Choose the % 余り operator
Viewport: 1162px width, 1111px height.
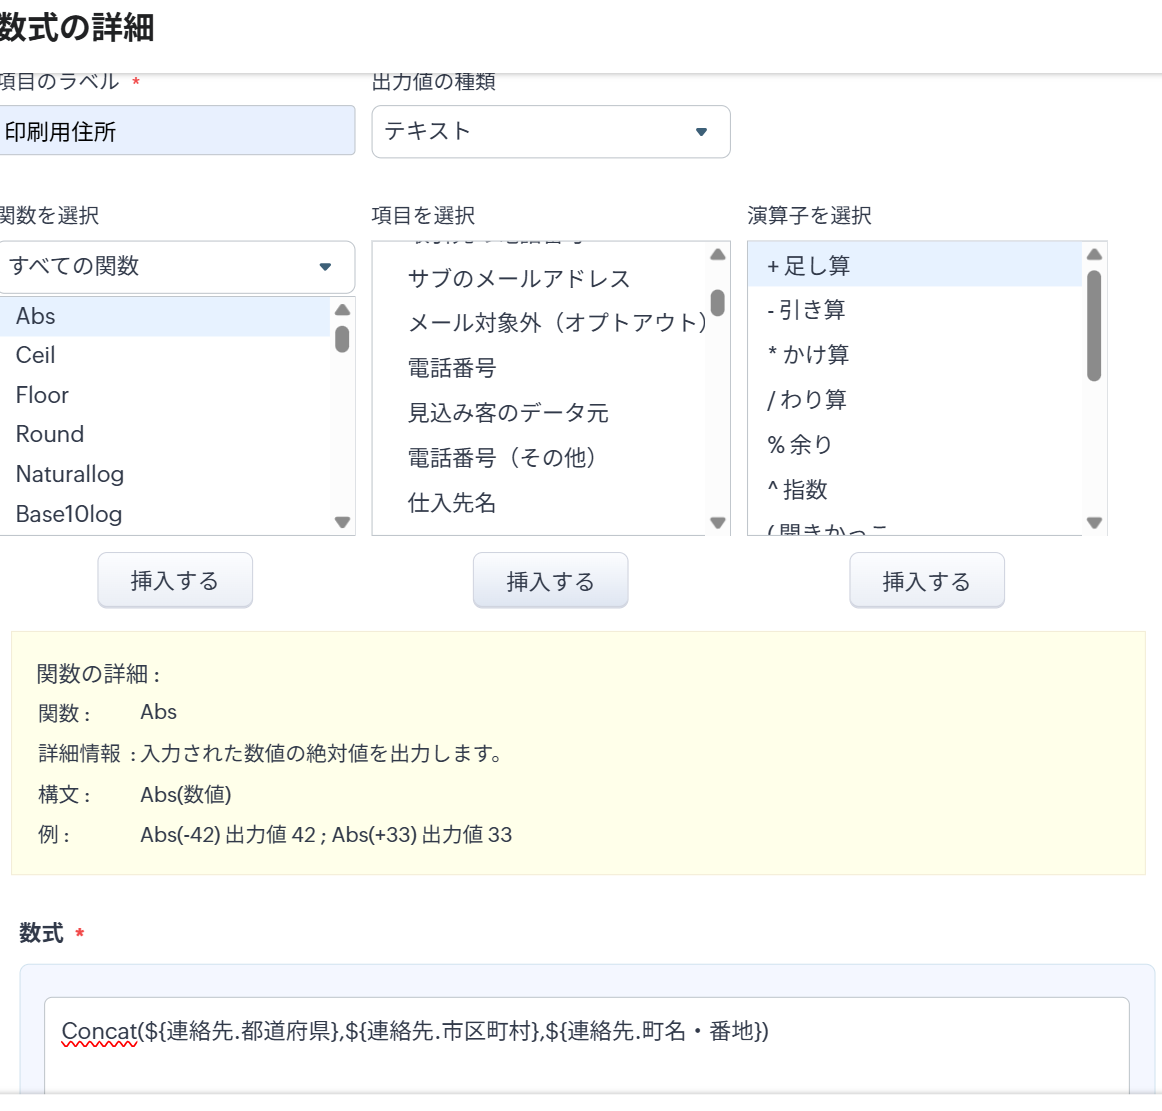click(800, 445)
